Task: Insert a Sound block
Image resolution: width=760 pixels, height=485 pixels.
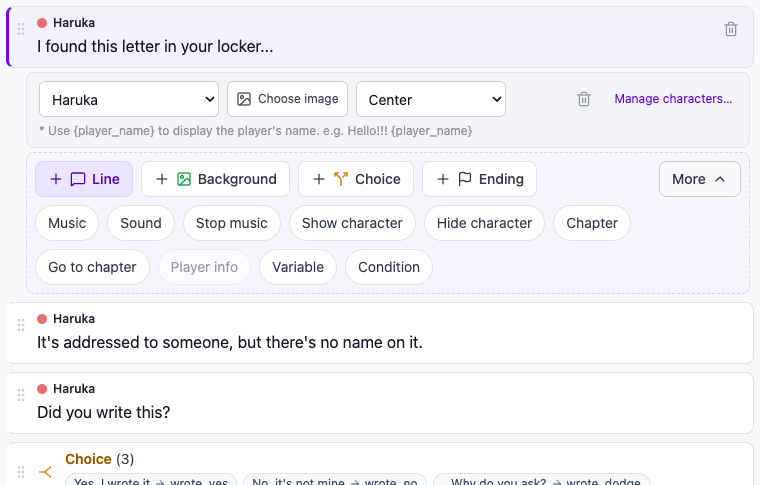Action: pyautogui.click(x=141, y=223)
